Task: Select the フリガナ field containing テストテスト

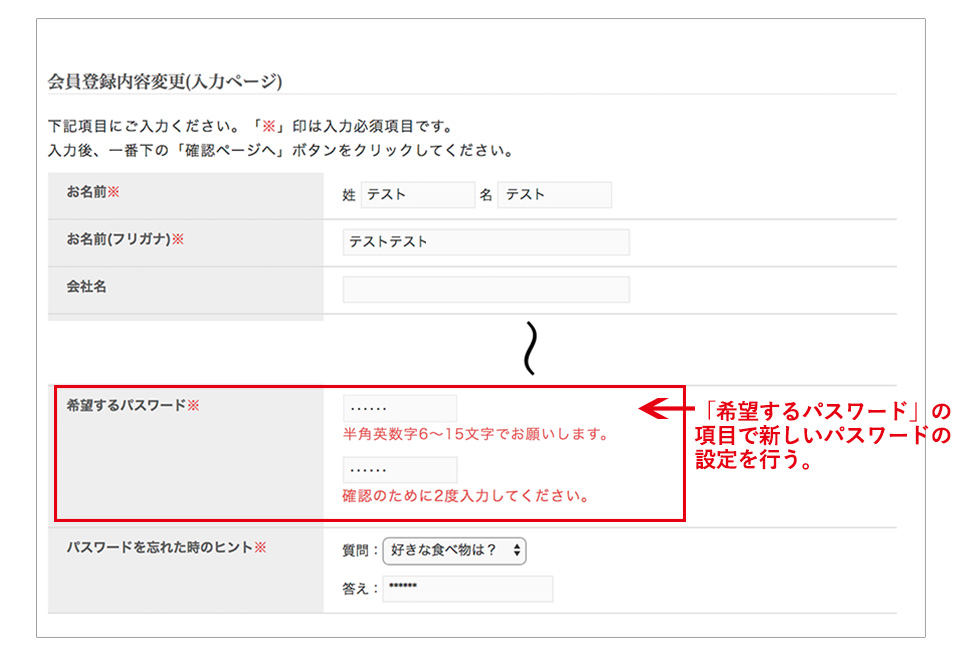Action: pos(486,242)
